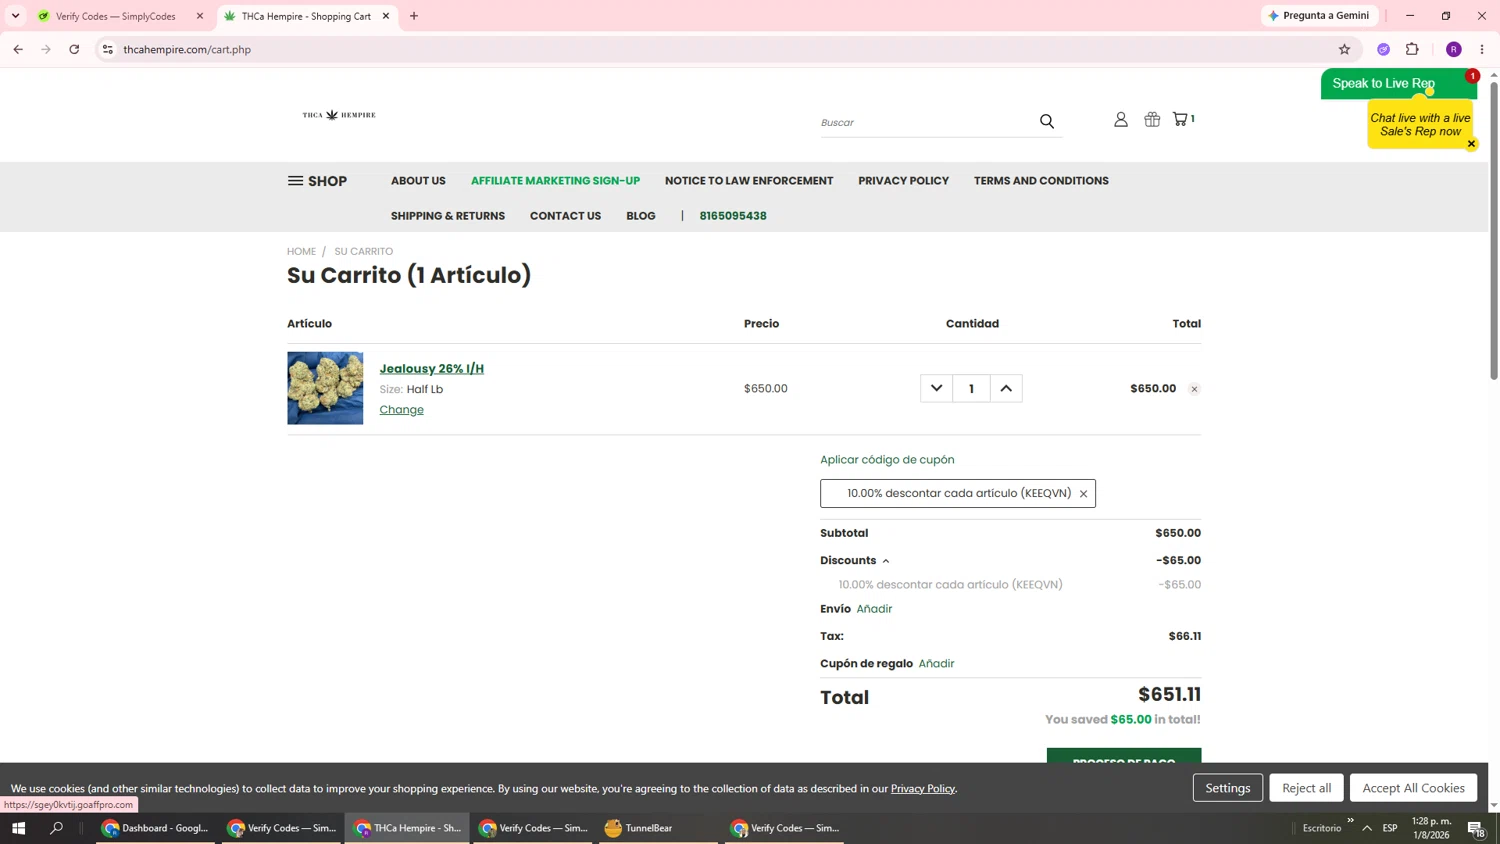
Task: Open Windows taskbar search
Action: [x=57, y=828]
